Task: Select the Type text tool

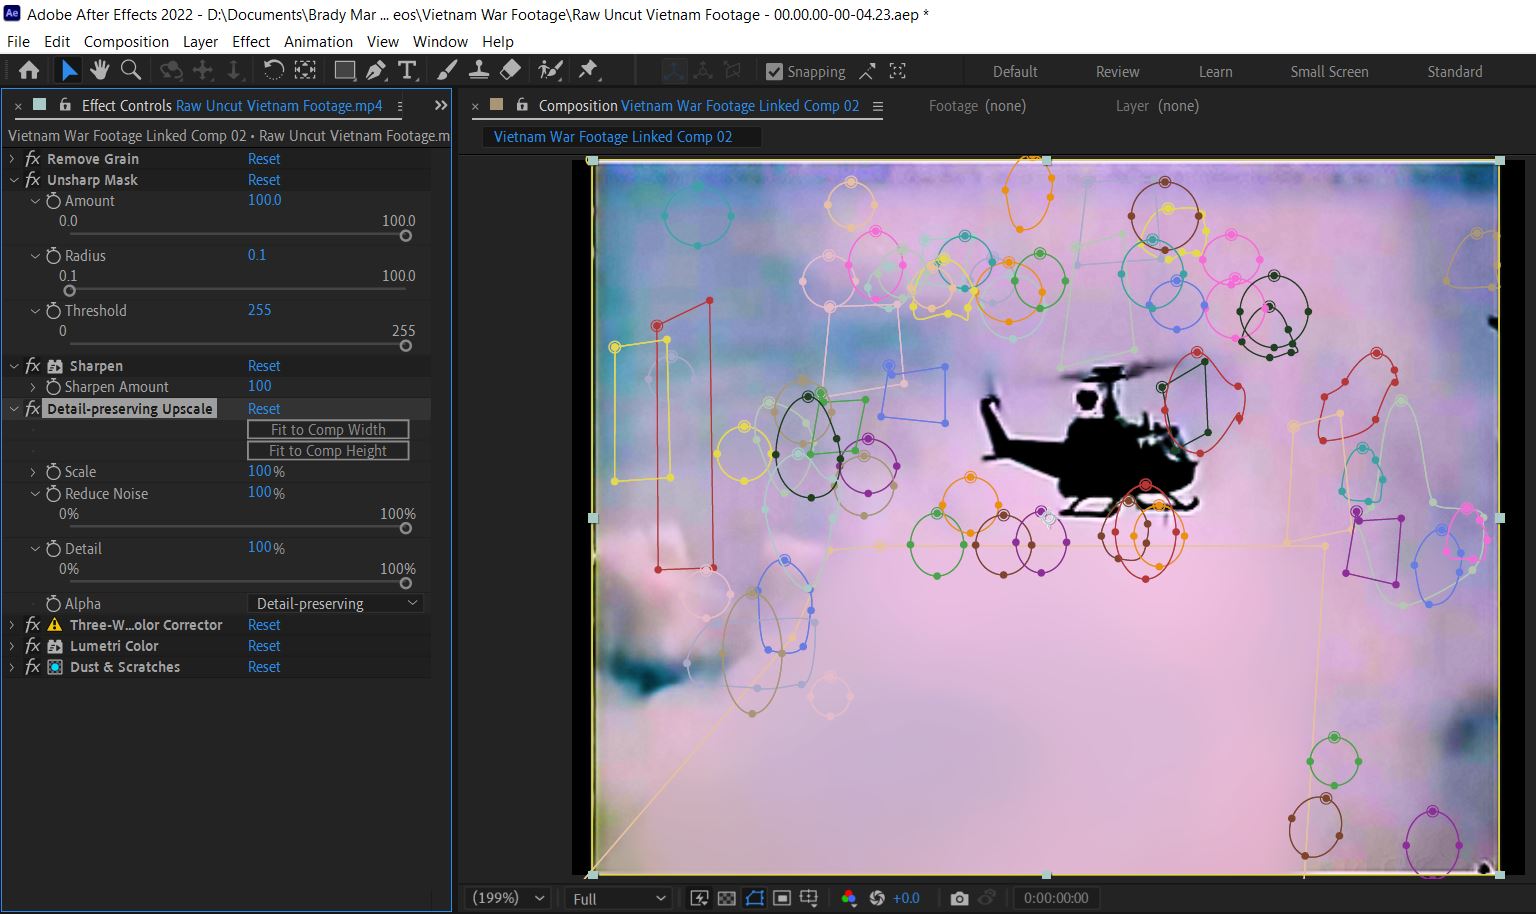Action: click(406, 70)
